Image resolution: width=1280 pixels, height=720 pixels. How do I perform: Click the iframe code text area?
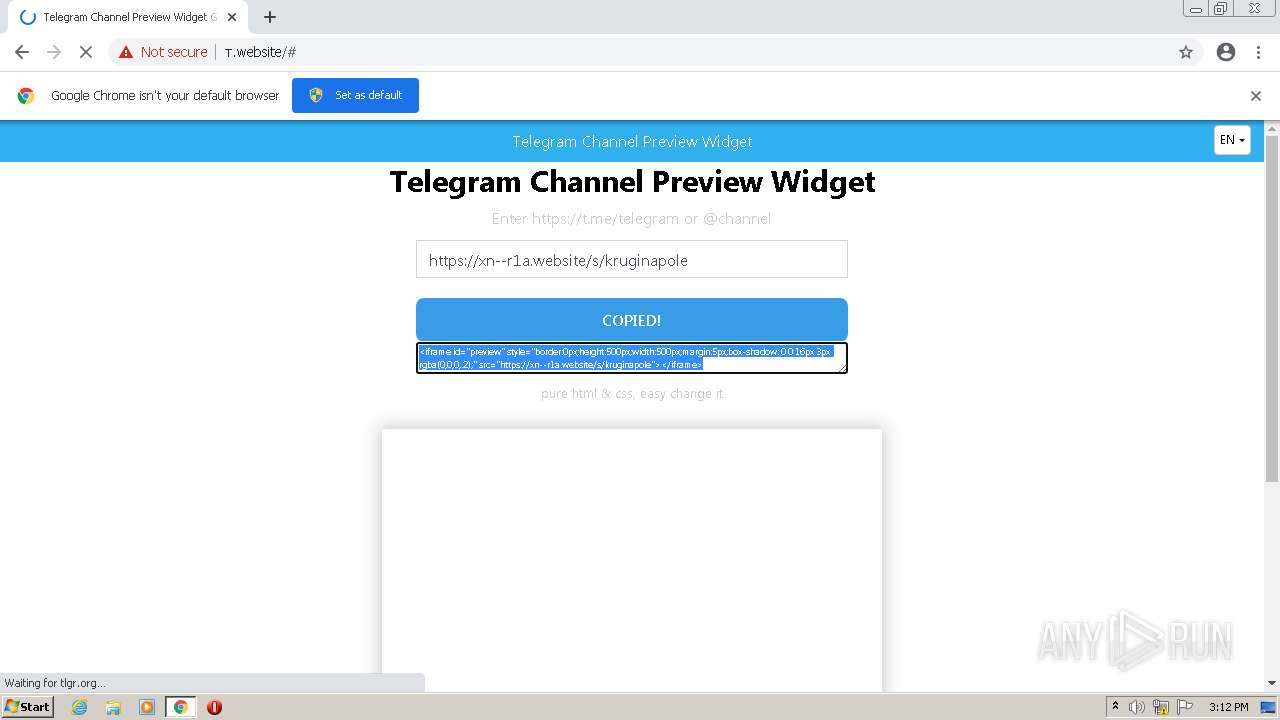(x=632, y=358)
